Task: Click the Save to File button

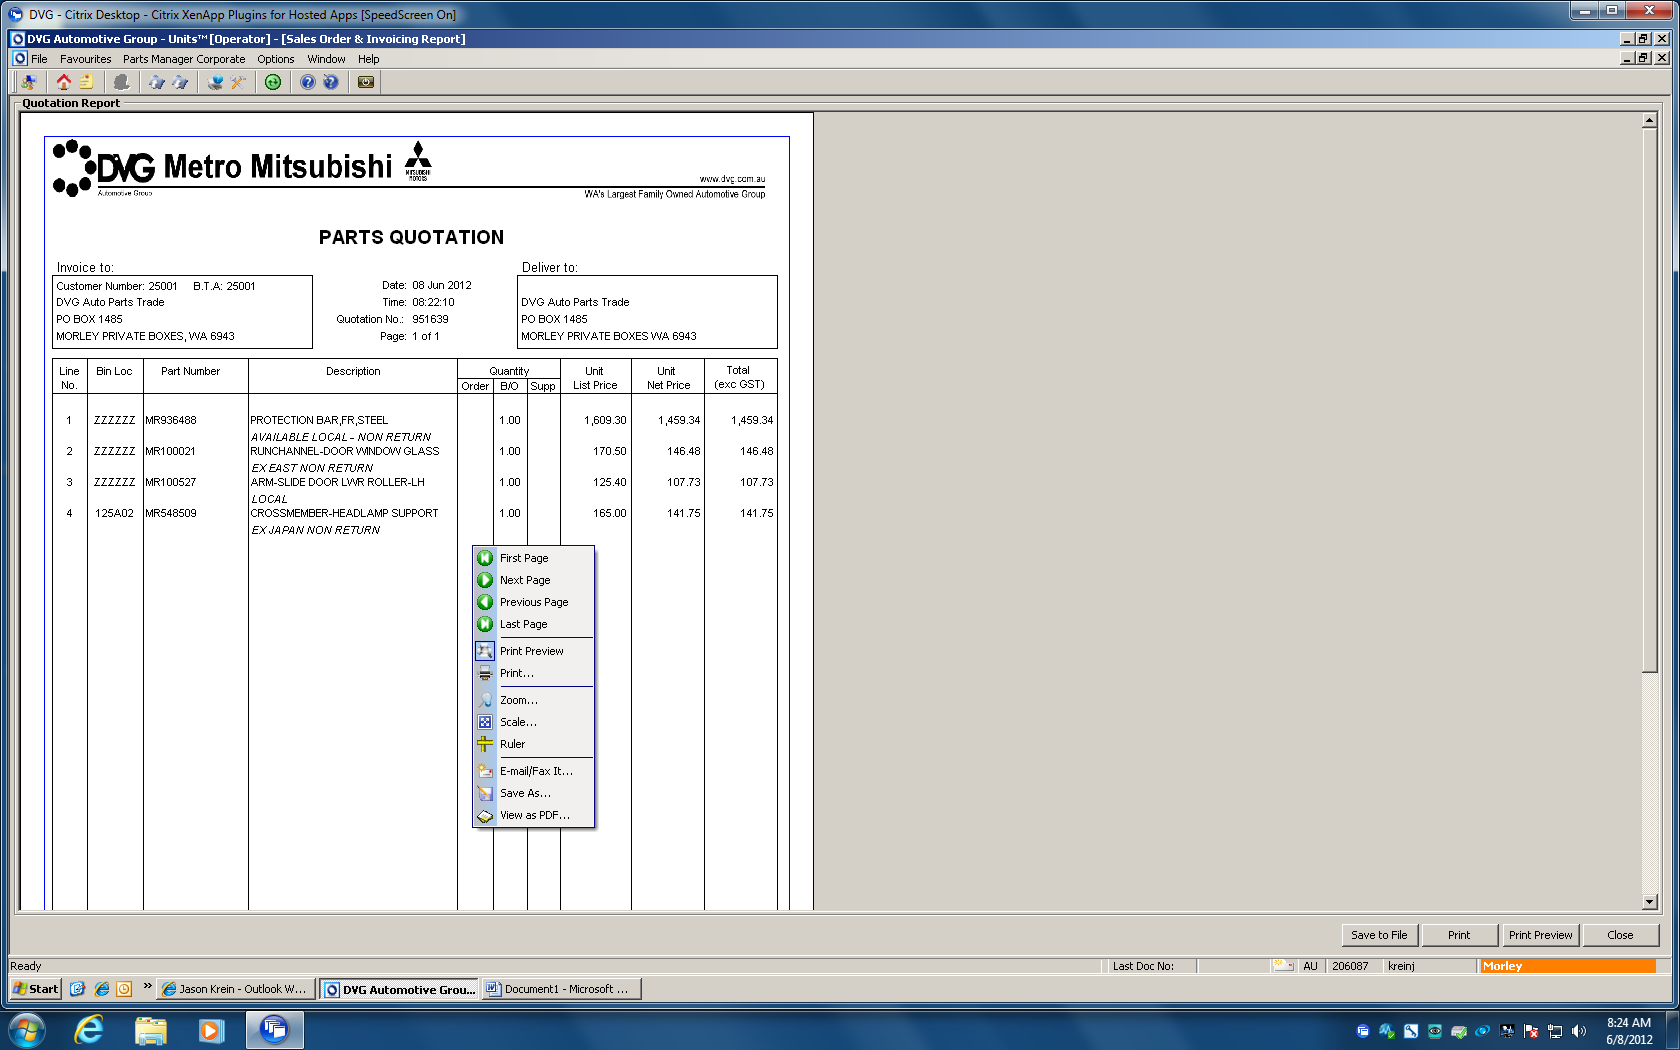Action: [x=1379, y=935]
